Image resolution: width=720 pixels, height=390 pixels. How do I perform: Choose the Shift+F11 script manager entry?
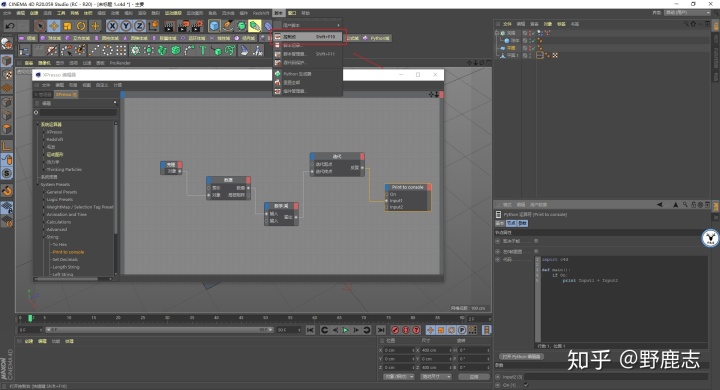pos(308,54)
